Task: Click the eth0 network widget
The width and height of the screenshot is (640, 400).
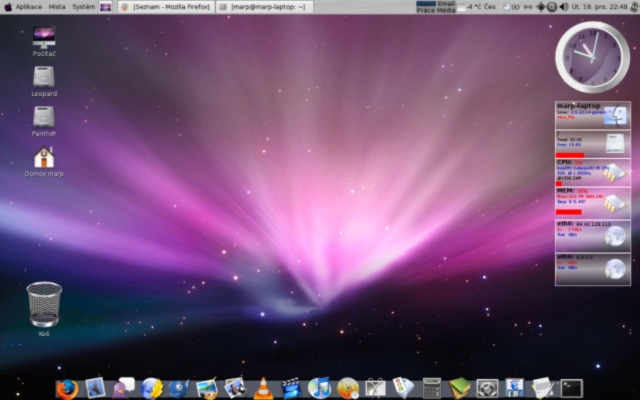Action: (593, 236)
